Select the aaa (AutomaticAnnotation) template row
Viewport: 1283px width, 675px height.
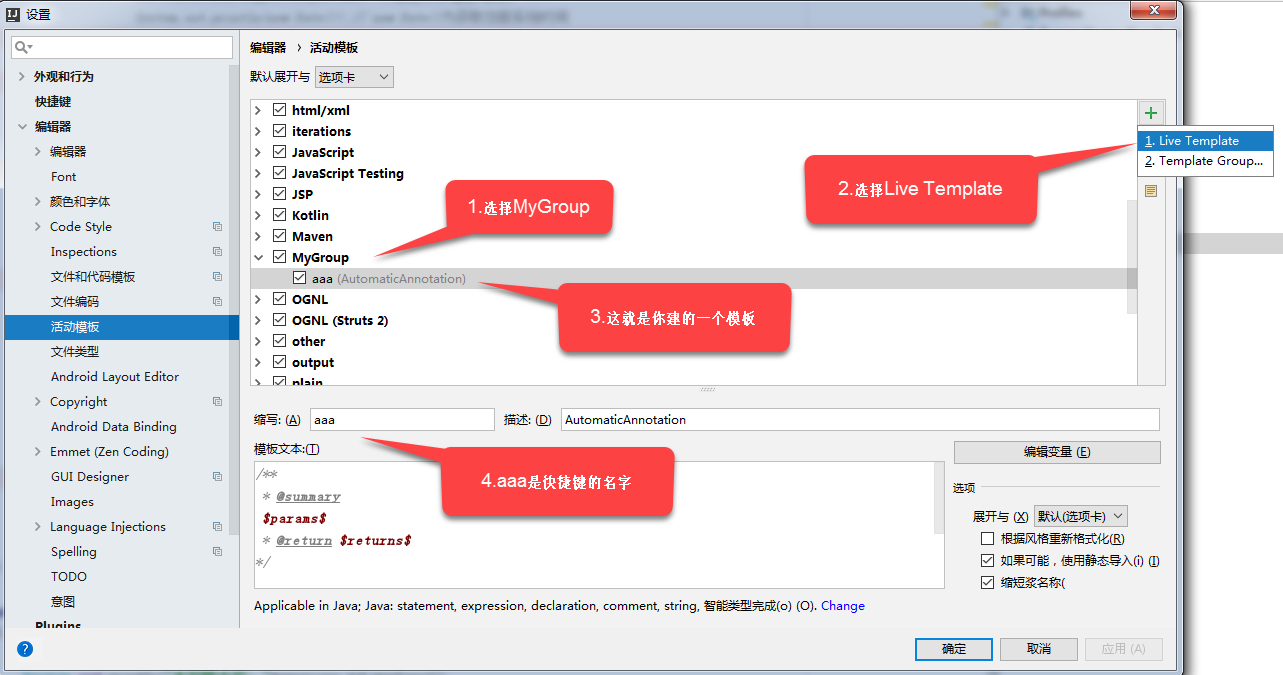tap(694, 279)
